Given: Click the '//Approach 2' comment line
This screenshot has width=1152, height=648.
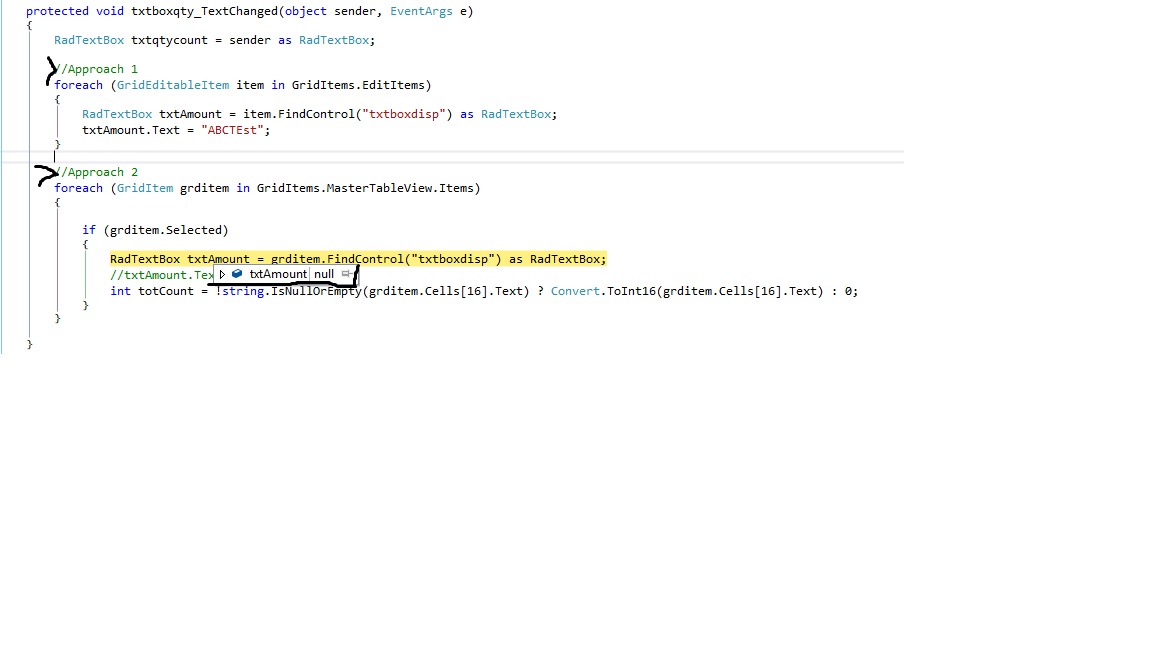Looking at the screenshot, I should click(96, 172).
